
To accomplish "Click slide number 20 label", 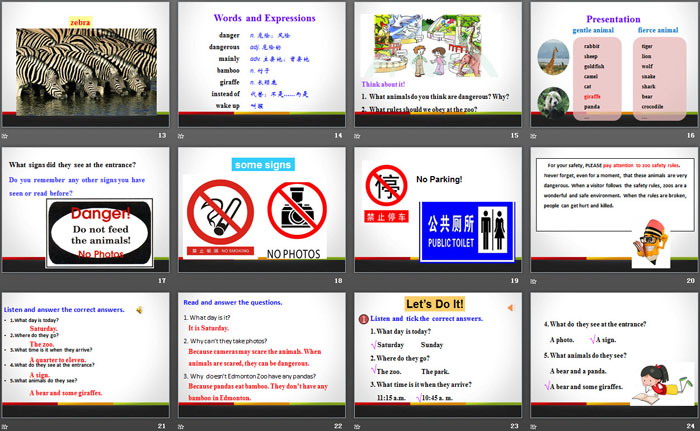I will (691, 280).
